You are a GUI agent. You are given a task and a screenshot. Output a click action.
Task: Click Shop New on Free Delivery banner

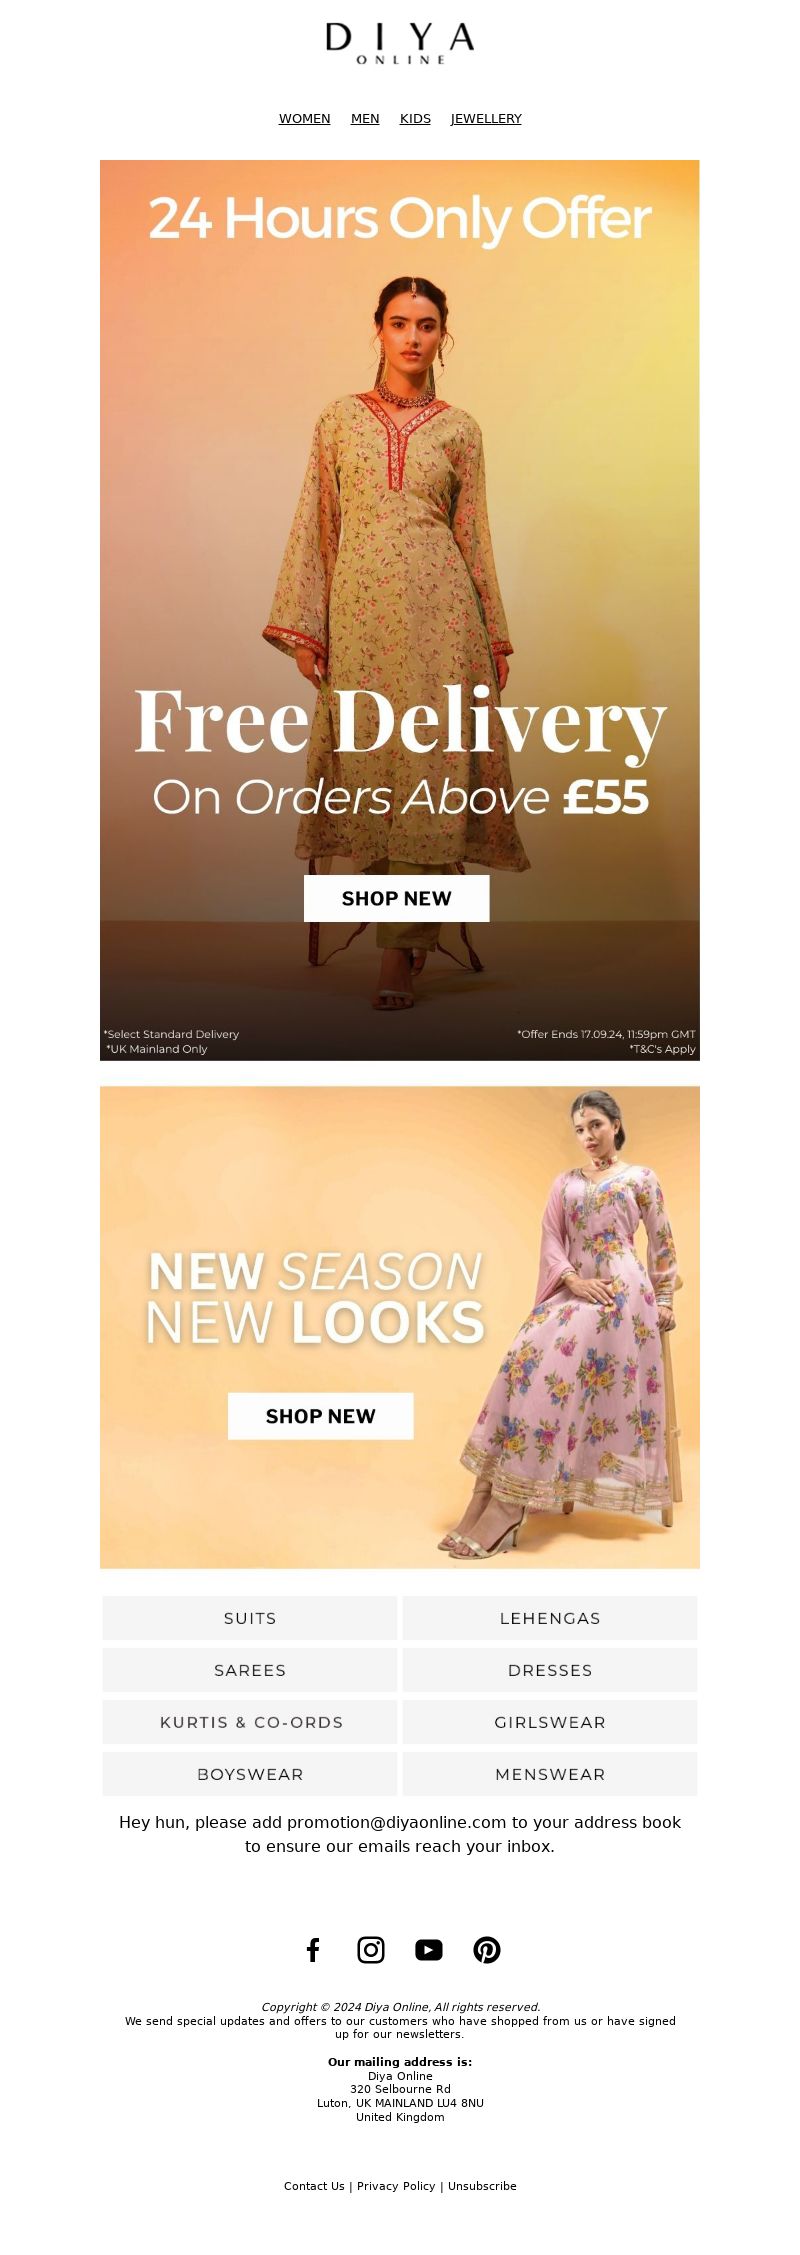(x=397, y=898)
